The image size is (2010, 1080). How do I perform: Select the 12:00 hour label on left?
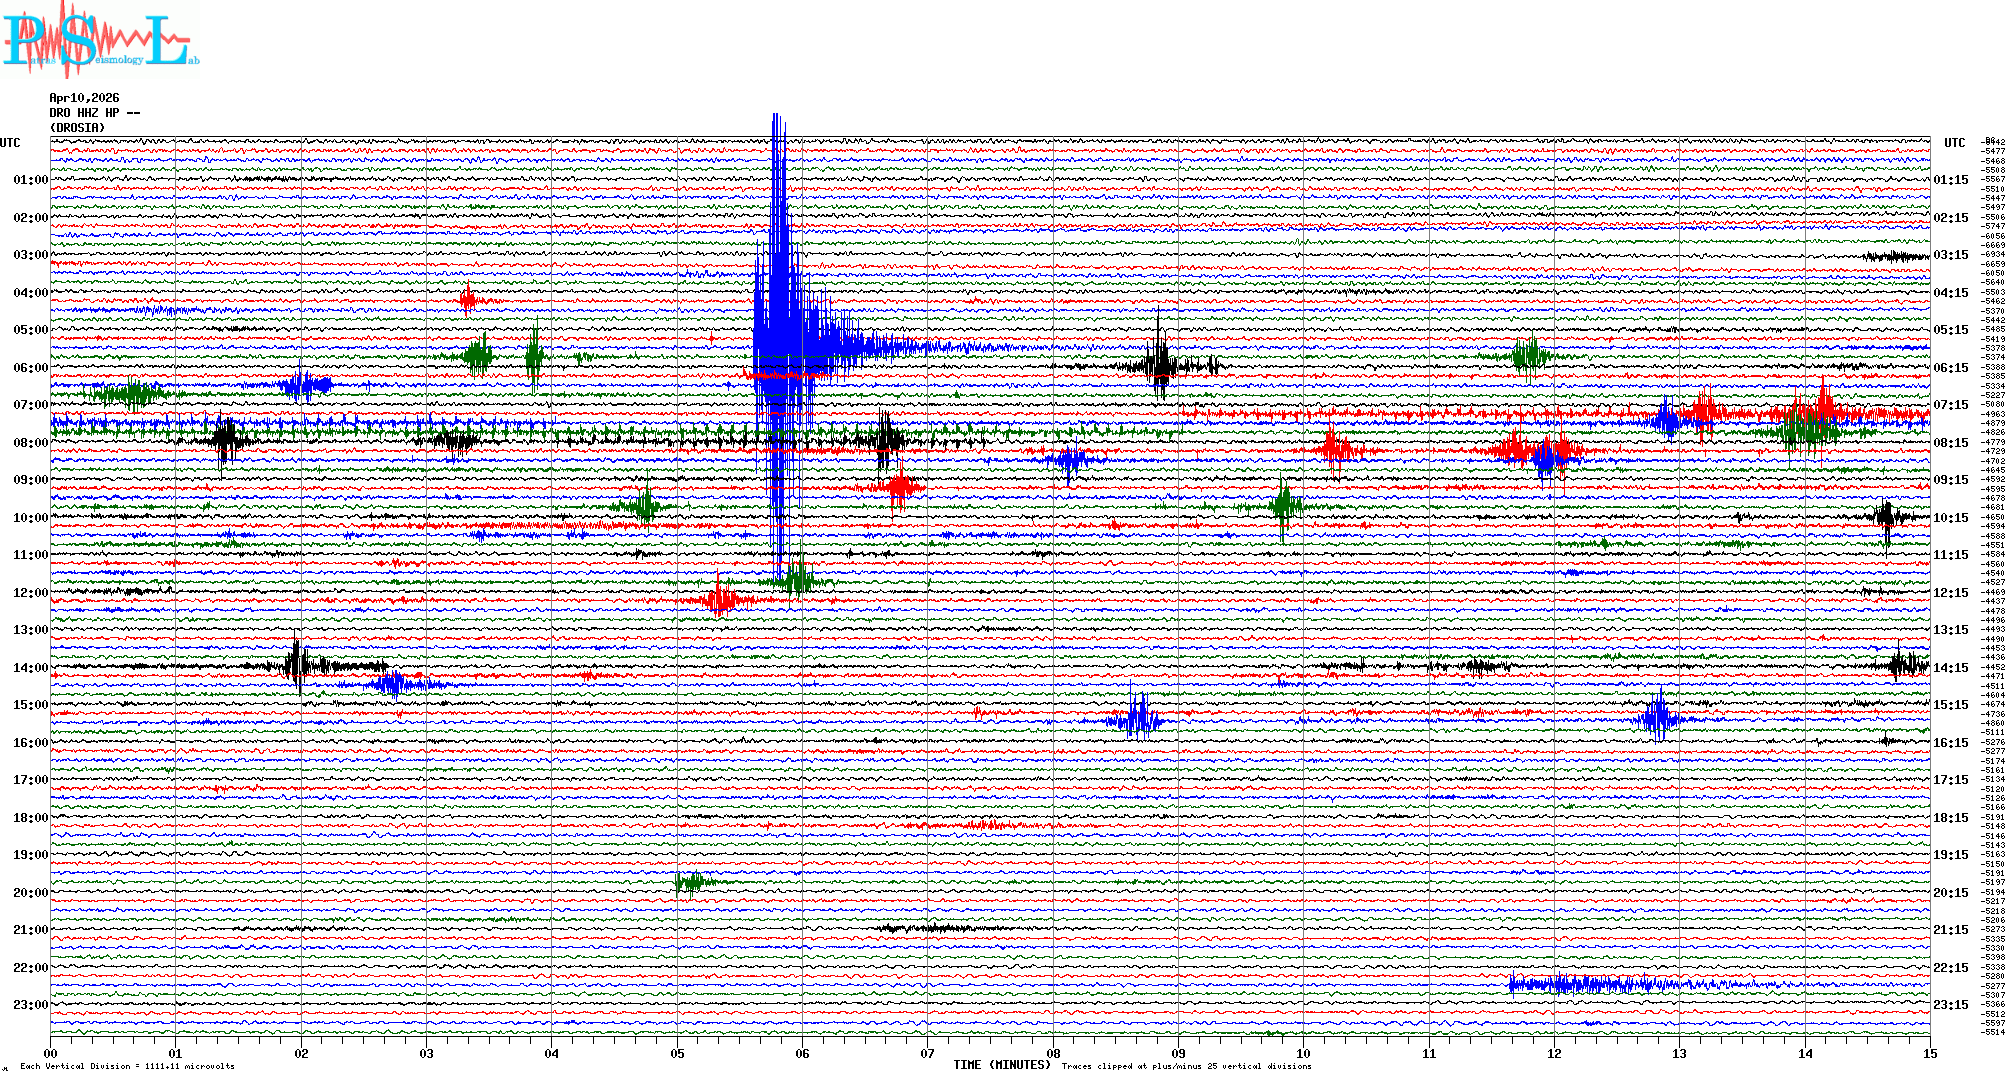click(x=30, y=593)
